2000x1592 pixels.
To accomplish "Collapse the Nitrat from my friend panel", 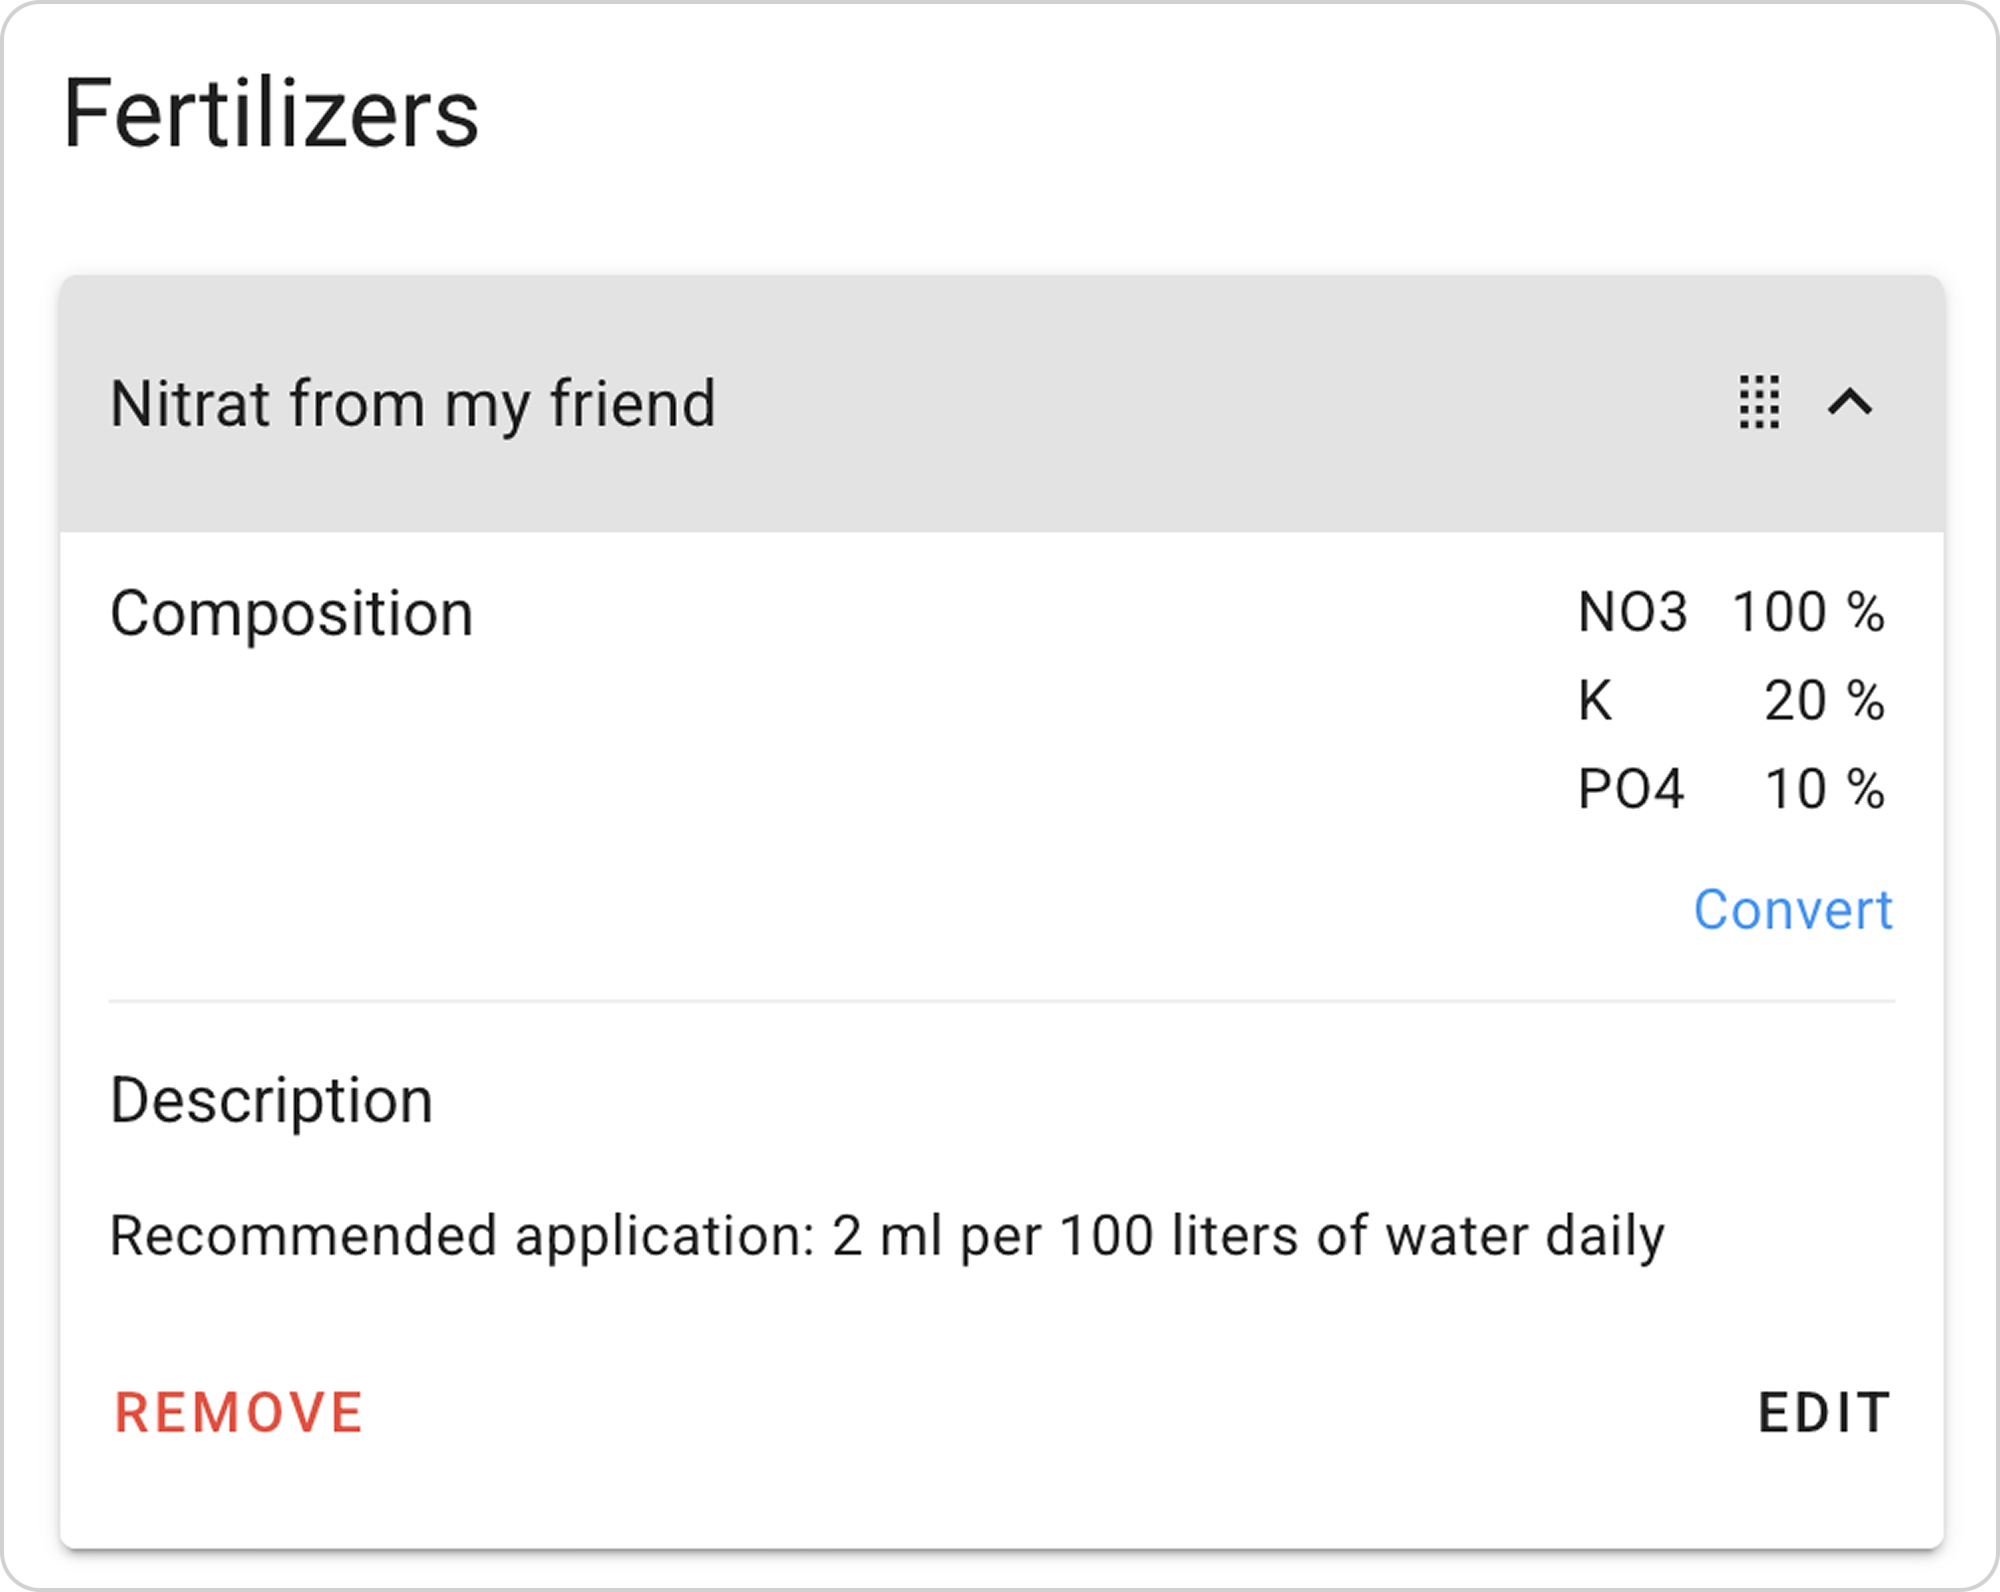I will 1850,403.
